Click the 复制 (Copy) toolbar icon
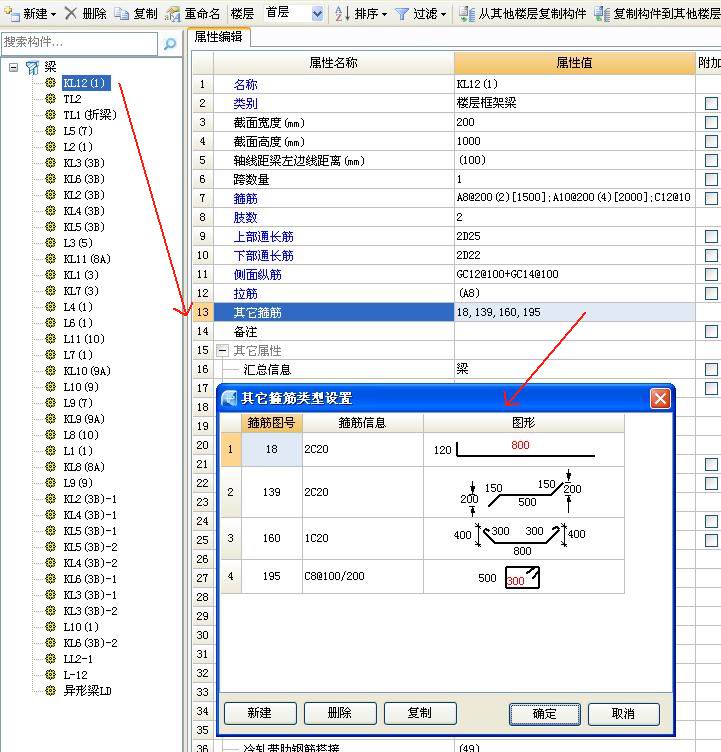Screen dimensions: 721x752 (122, 13)
